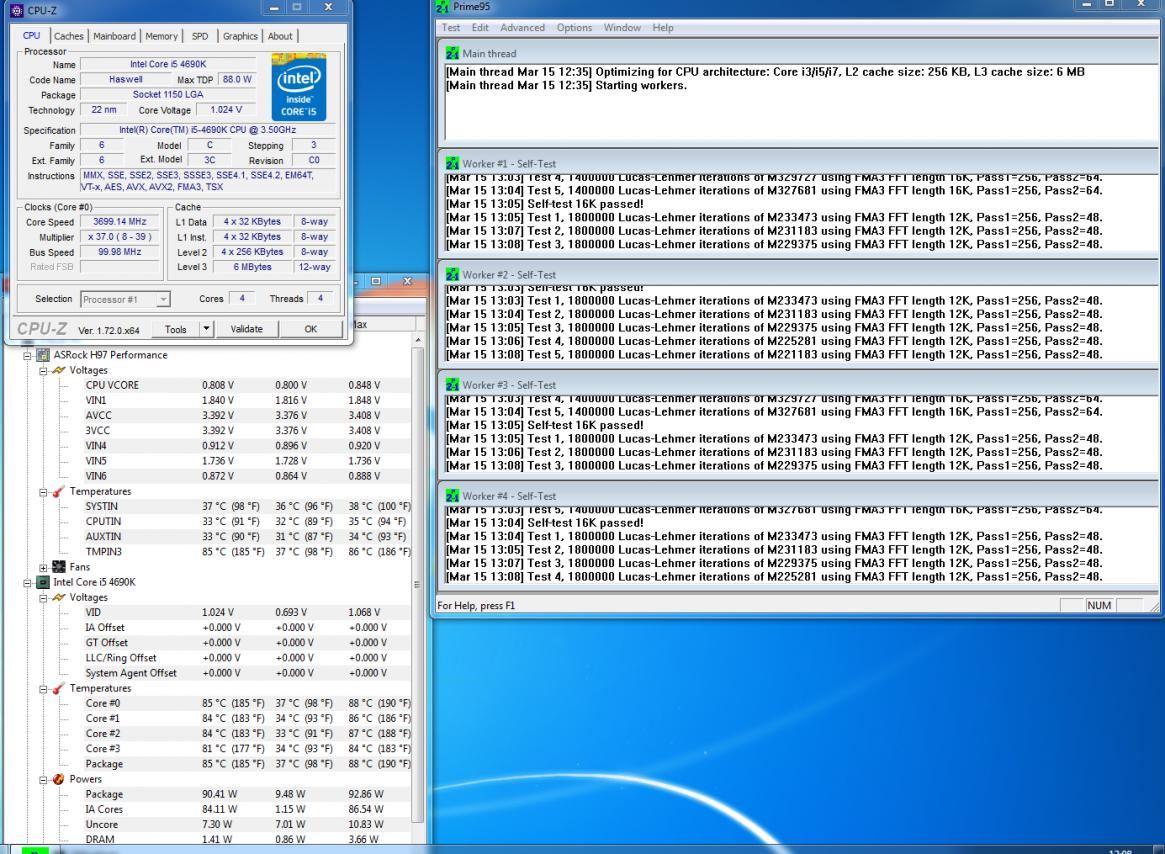1165x854 pixels.
Task: Switch to the Caches tab
Action: pyautogui.click(x=68, y=36)
